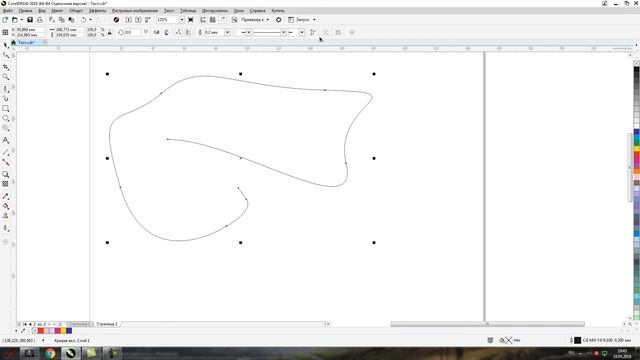The height and width of the screenshot is (360, 640).
Task: Switch to the Page 2 tab
Action: 107,324
